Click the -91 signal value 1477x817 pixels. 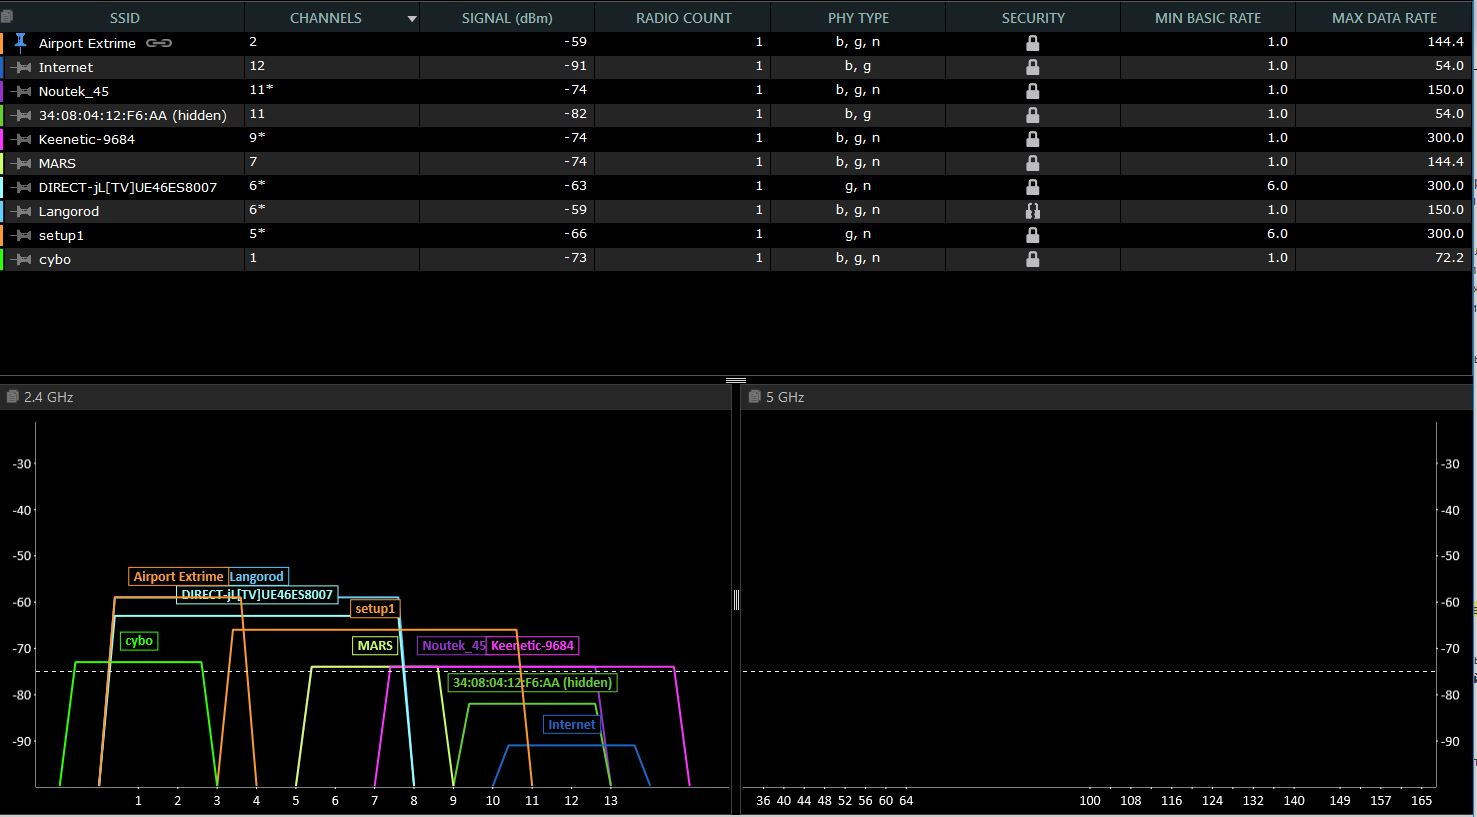click(x=575, y=66)
